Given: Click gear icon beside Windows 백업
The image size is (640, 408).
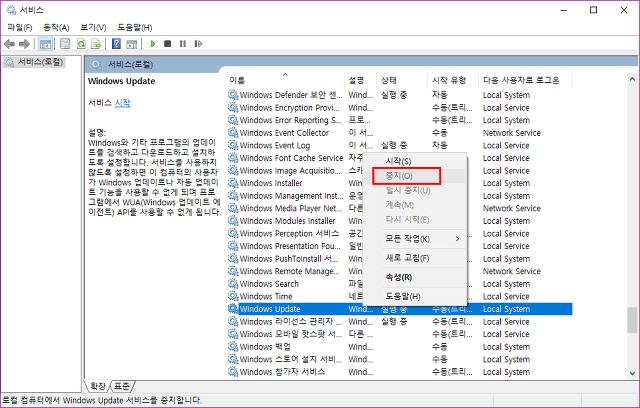Looking at the screenshot, I should [233, 347].
